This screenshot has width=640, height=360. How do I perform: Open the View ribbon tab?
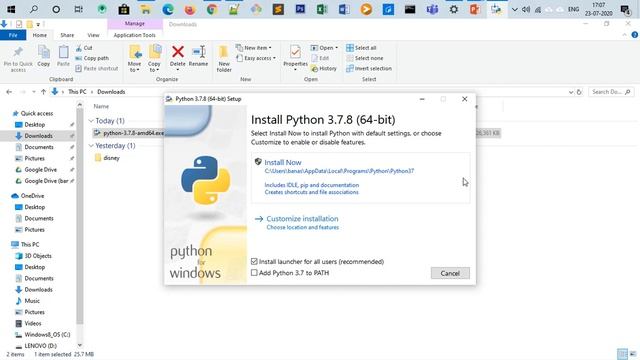click(x=93, y=35)
